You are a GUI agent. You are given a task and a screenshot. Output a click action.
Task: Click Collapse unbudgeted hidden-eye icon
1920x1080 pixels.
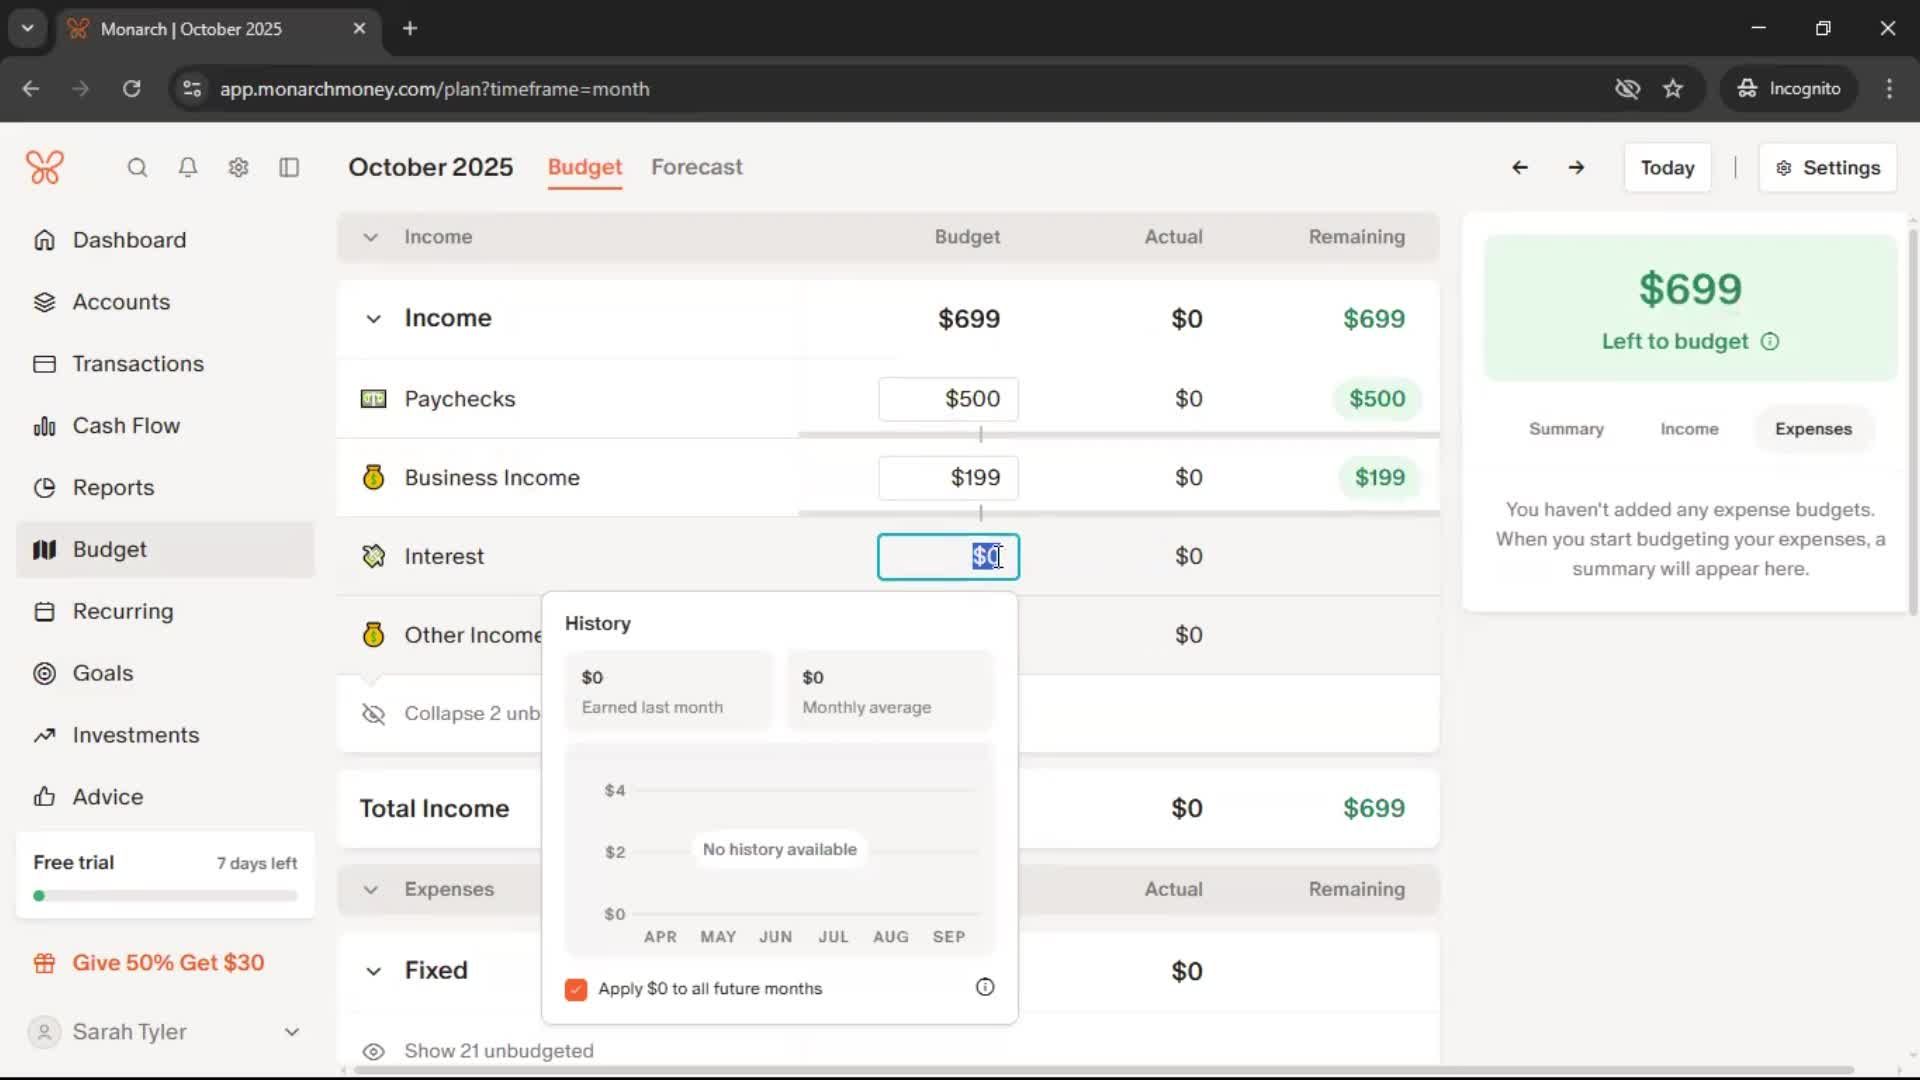pyautogui.click(x=373, y=714)
